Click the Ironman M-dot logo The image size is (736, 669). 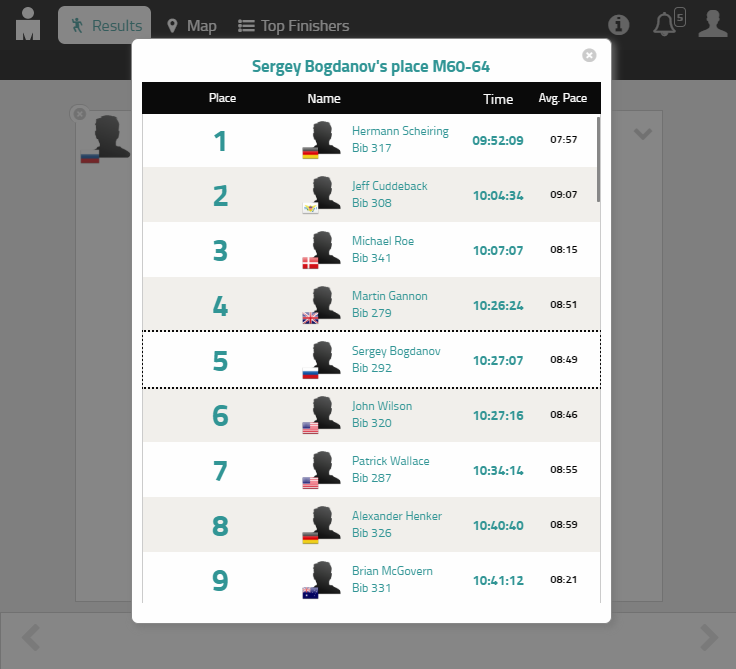pyautogui.click(x=28, y=24)
